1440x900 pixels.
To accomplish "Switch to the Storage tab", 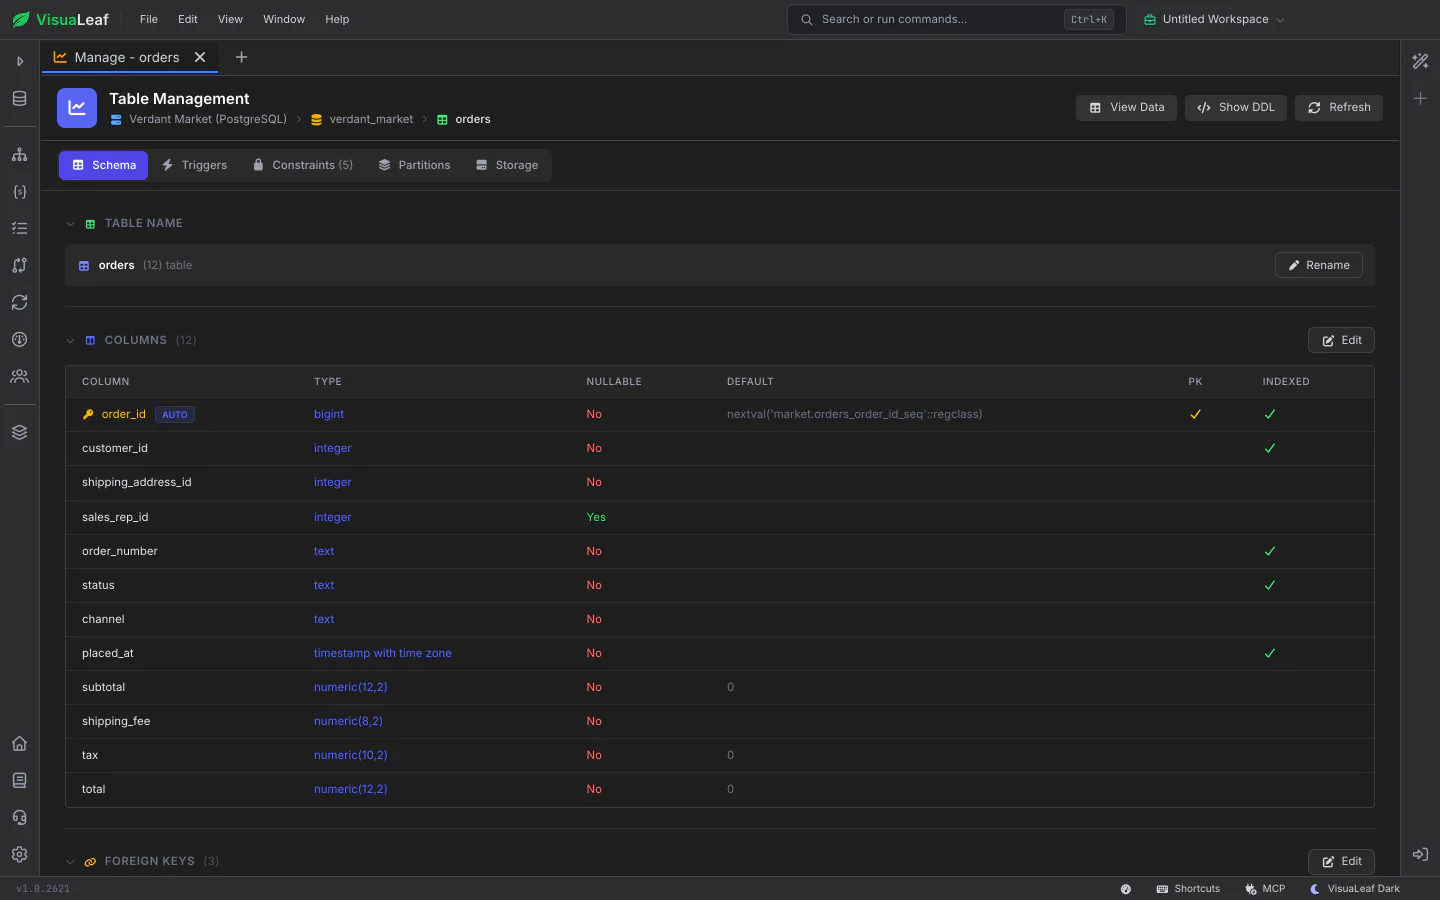I will pos(507,165).
